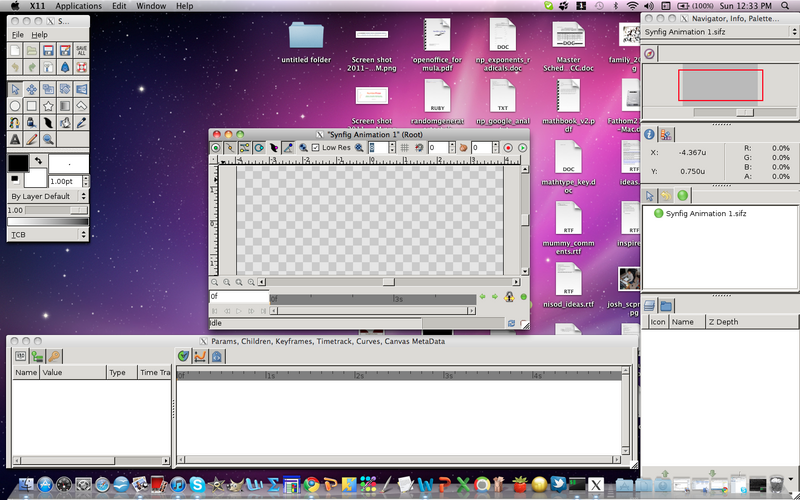The image size is (800, 500).
Task: Click New file icon in Synfig toolbox
Action: [x=15, y=51]
